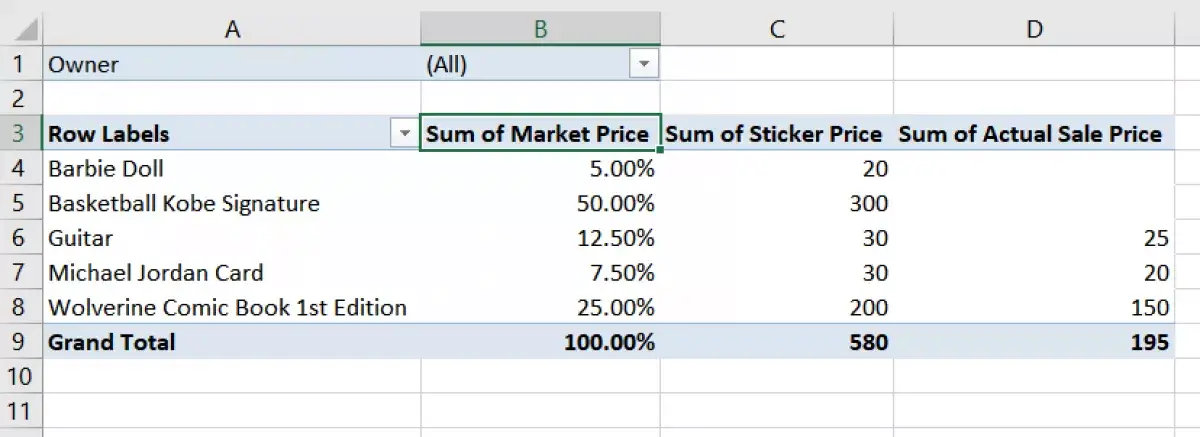Select column D header
Screen dimensions: 1200x437
click(x=1034, y=29)
